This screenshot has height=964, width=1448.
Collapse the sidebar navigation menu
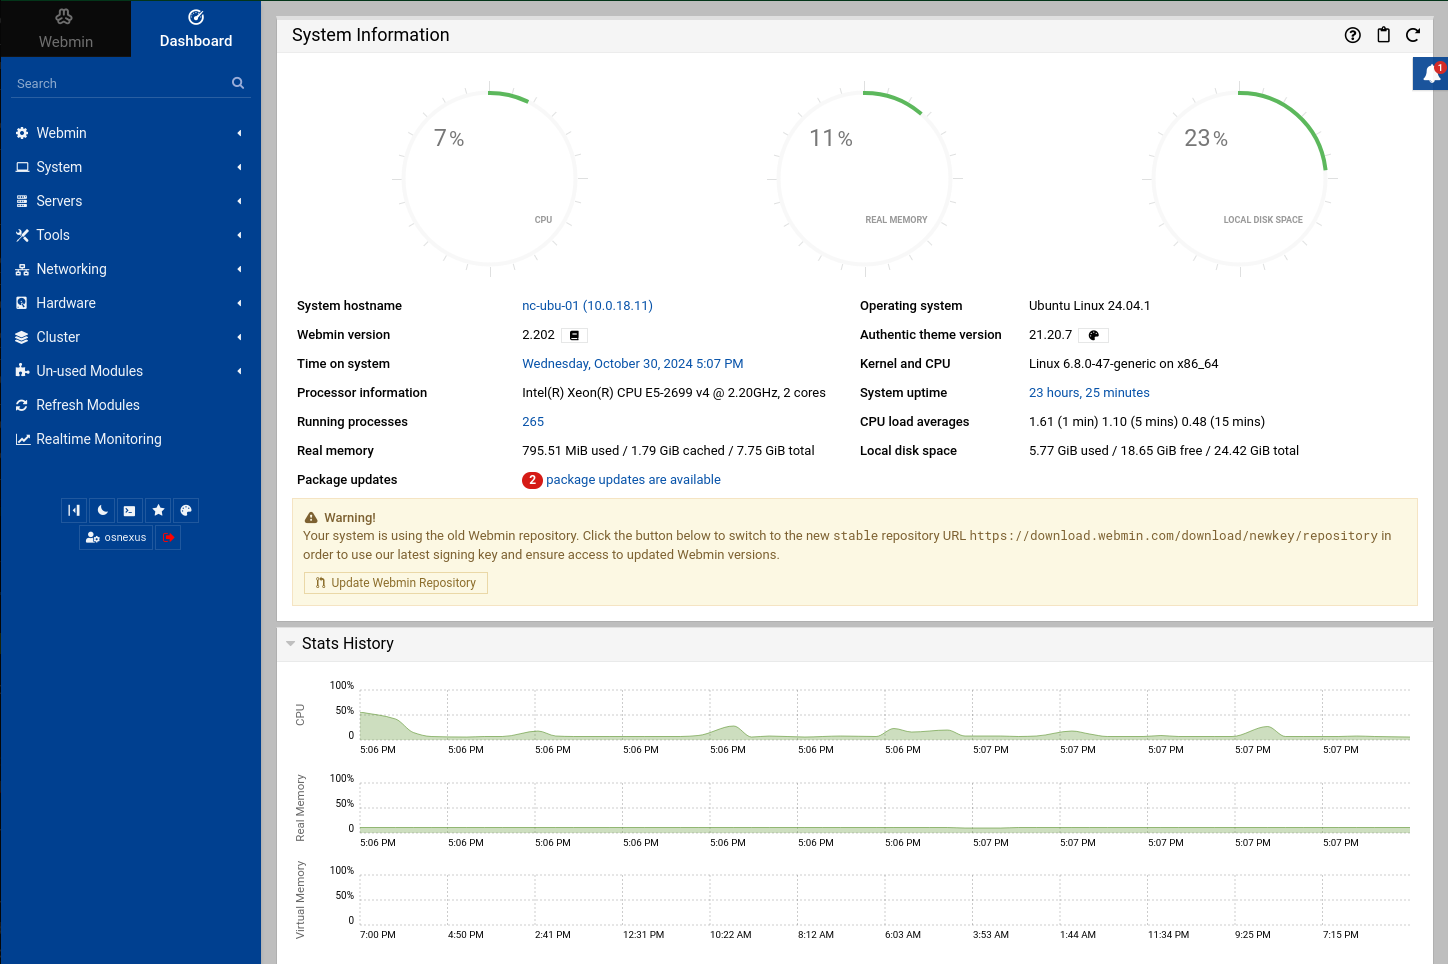click(x=74, y=511)
